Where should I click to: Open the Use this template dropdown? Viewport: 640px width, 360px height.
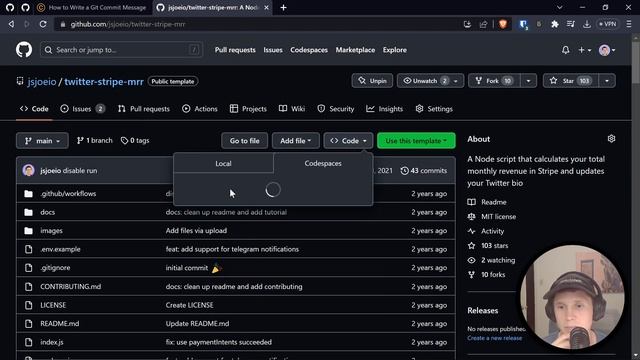tap(416, 140)
